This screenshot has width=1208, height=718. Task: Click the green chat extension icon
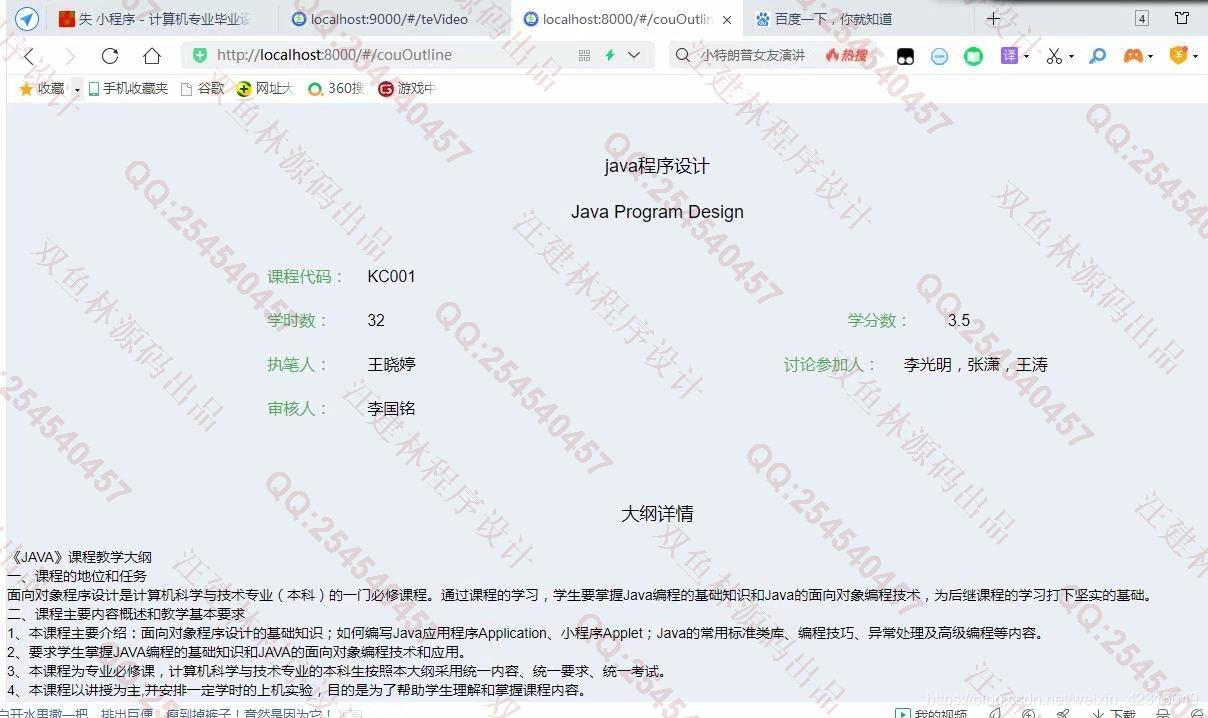point(973,56)
